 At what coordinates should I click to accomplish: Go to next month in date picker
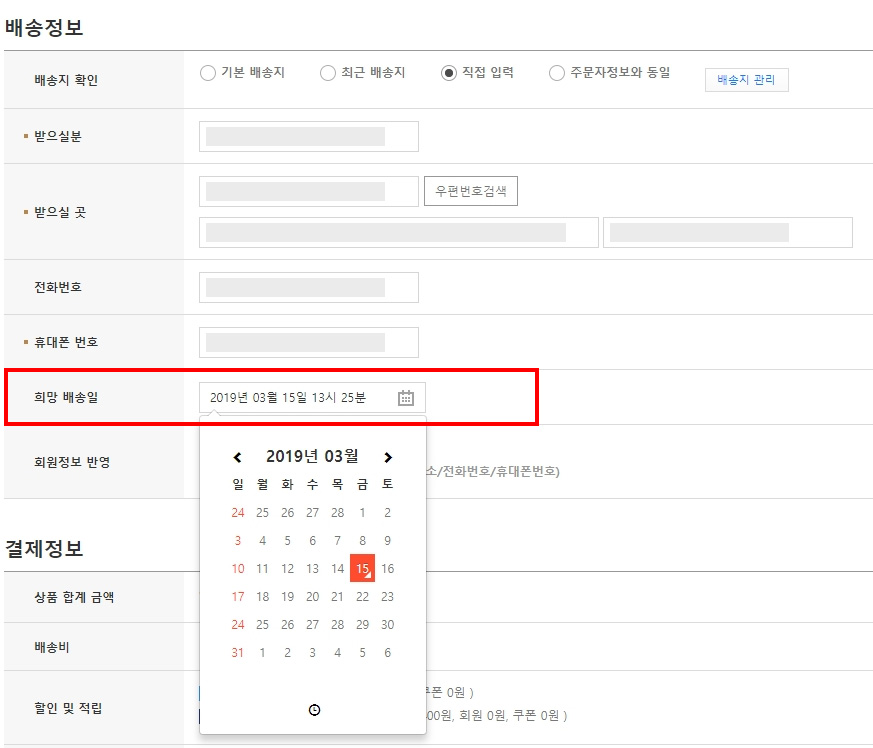pos(388,457)
